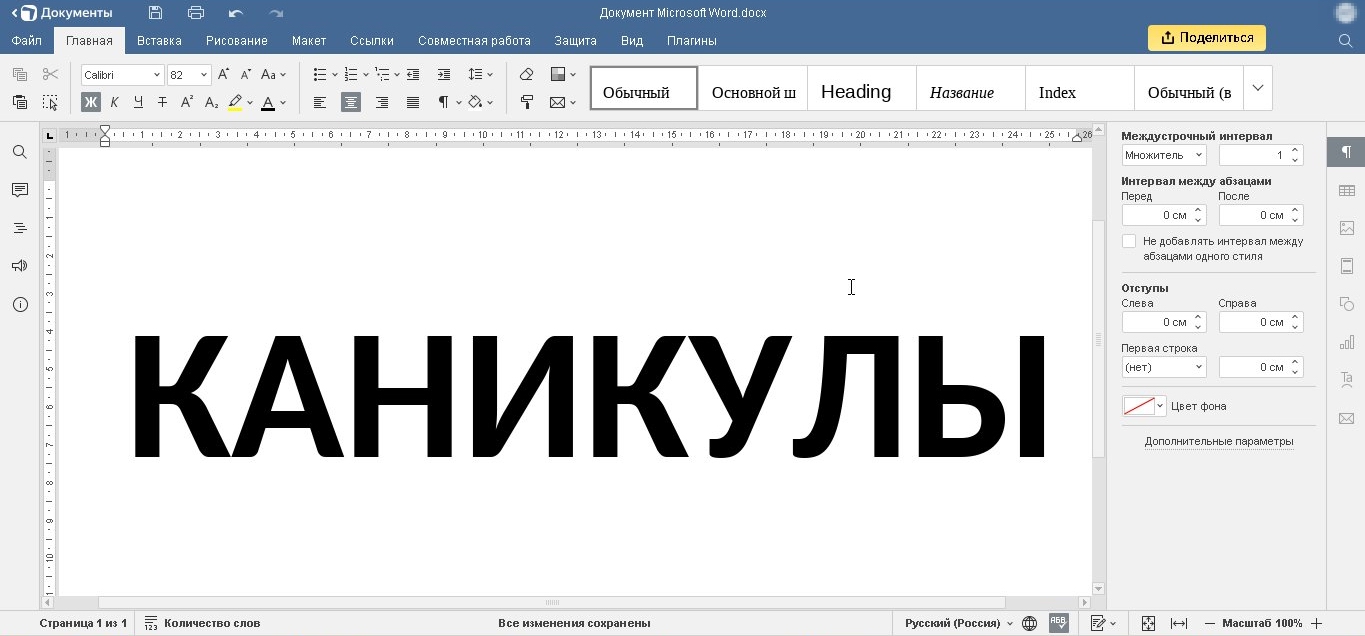Toggle bold formatting for selected text
The width and height of the screenshot is (1365, 636).
point(90,102)
